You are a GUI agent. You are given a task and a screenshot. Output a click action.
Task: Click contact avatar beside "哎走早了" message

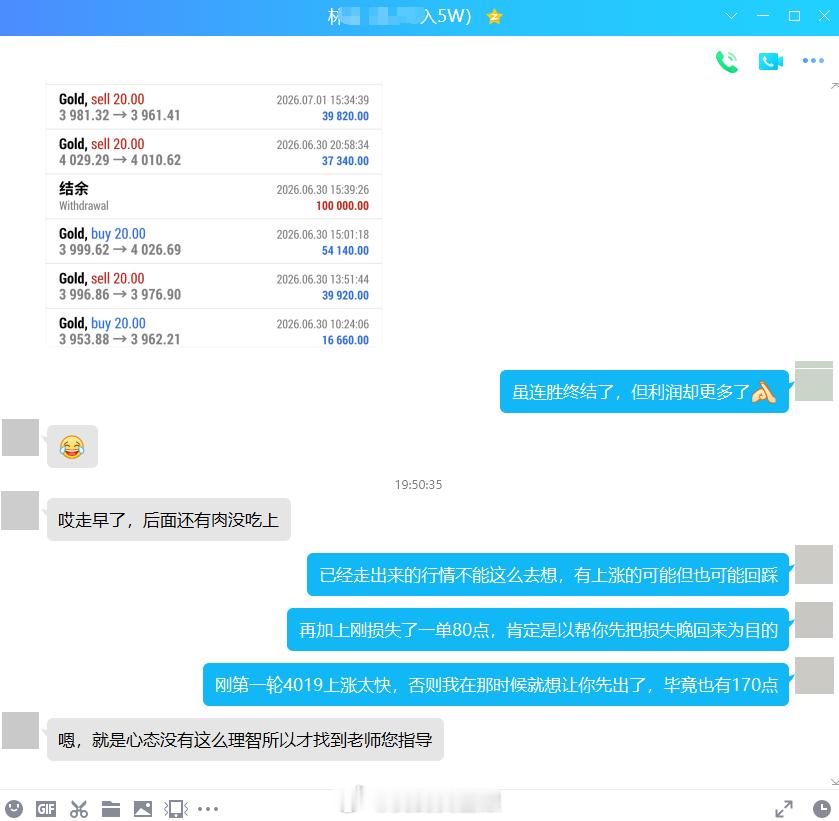(x=20, y=511)
